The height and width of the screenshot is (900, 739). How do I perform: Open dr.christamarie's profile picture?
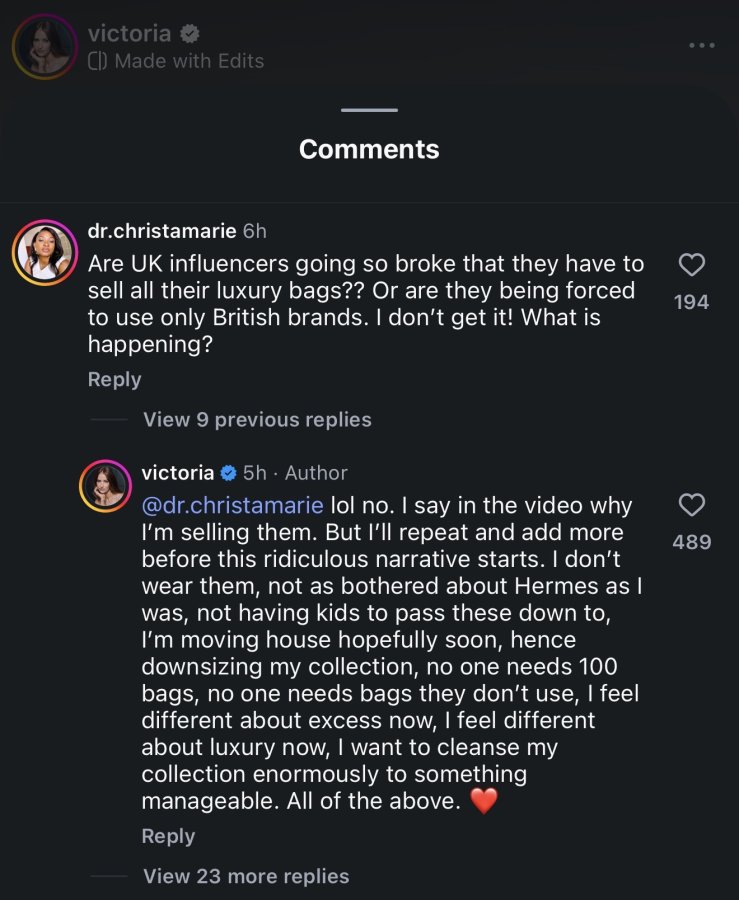coord(45,252)
